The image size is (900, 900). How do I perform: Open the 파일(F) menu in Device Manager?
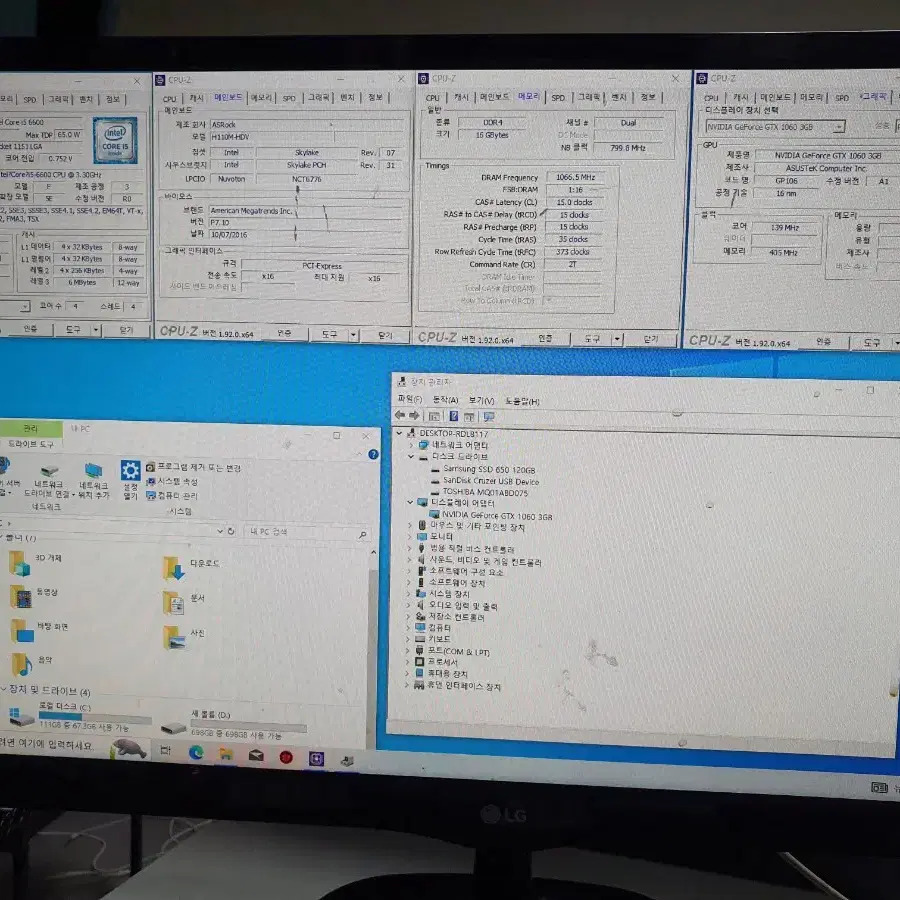[409, 399]
